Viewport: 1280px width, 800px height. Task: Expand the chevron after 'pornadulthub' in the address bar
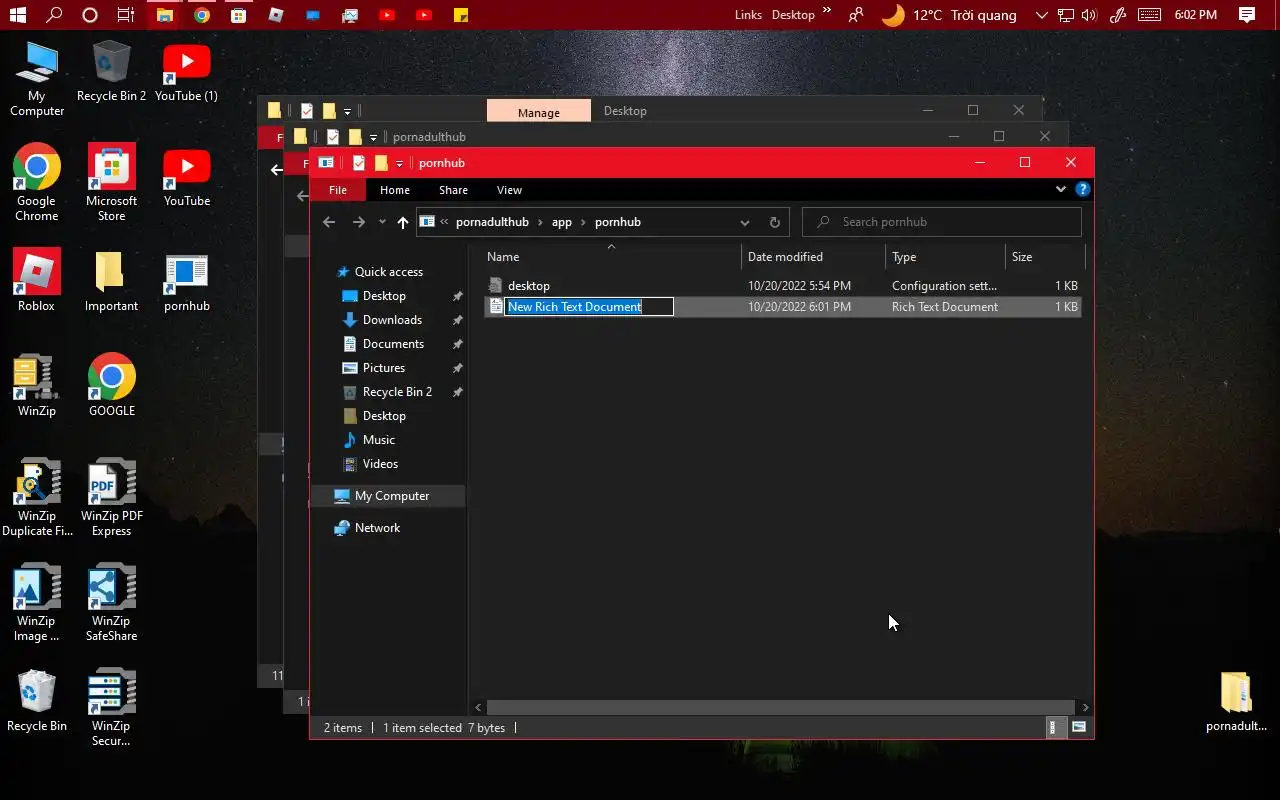541,222
